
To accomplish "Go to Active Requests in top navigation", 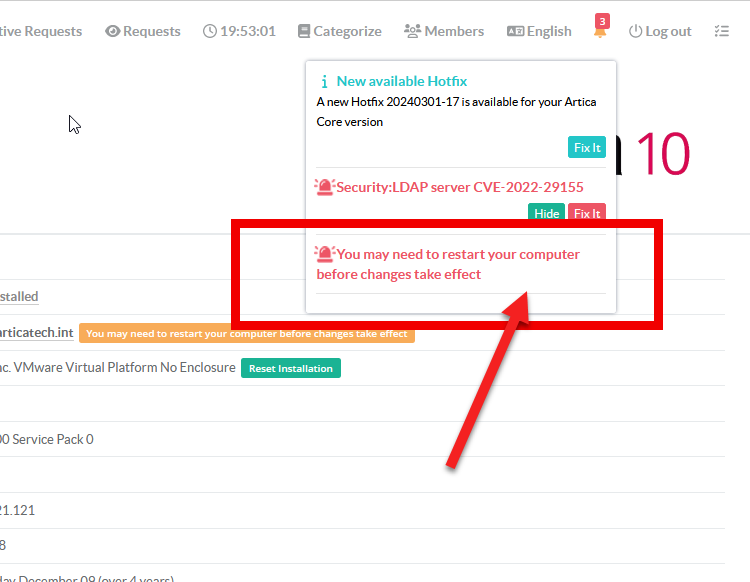I will pyautogui.click(x=40, y=31).
